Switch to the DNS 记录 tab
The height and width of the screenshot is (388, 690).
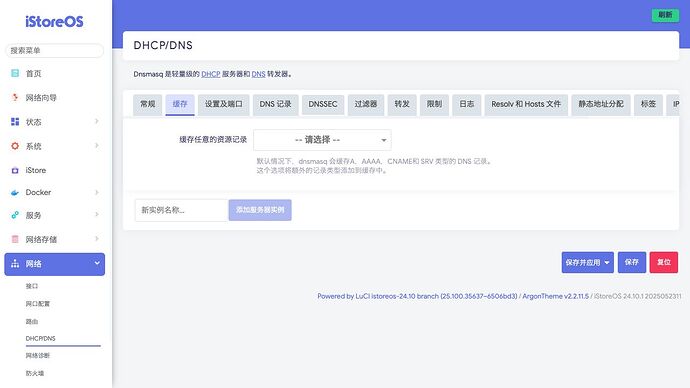point(275,104)
